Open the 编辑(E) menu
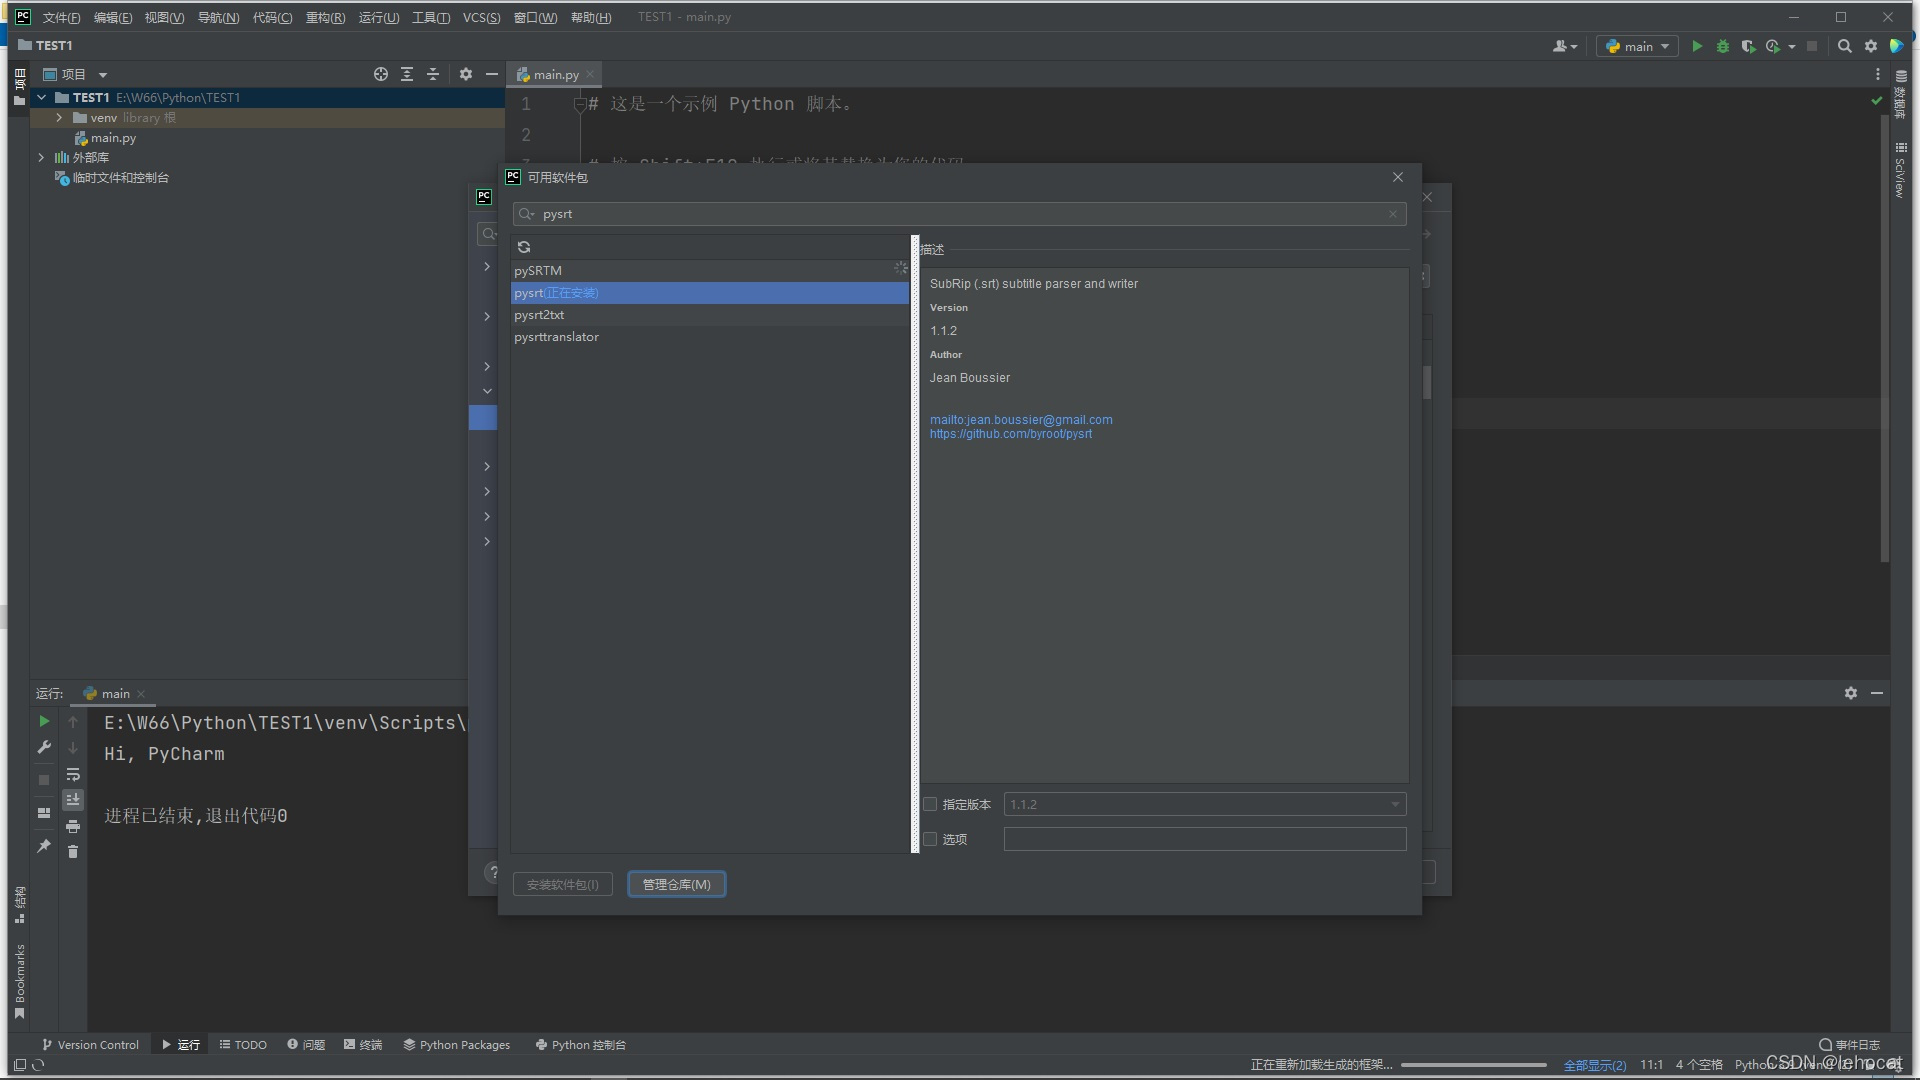The width and height of the screenshot is (1920, 1080). 112,18
